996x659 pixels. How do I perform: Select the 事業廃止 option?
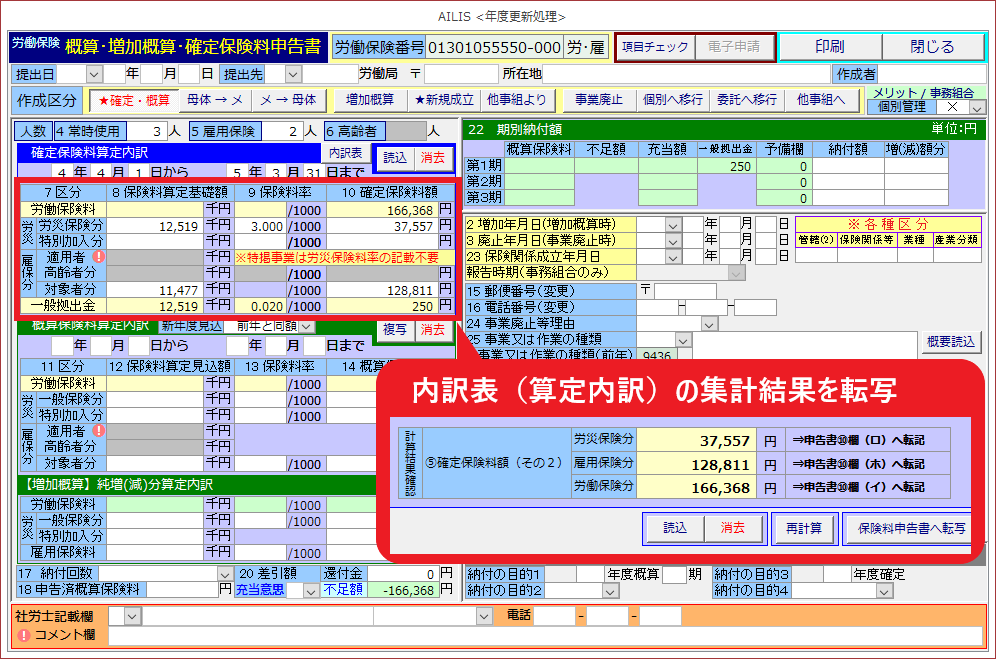pyautogui.click(x=598, y=100)
